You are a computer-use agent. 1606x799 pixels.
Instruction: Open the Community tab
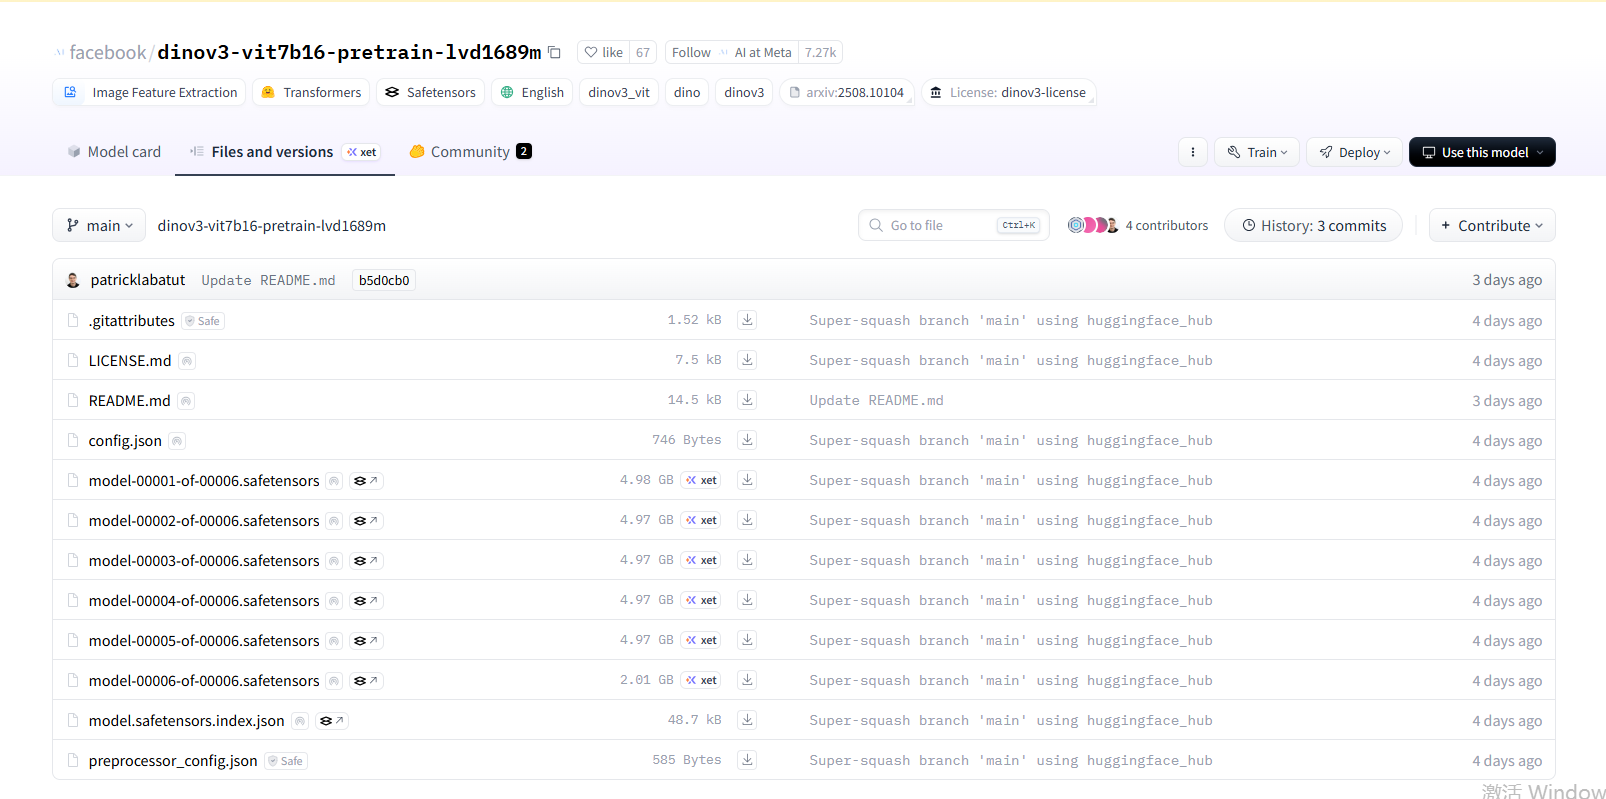tap(470, 152)
